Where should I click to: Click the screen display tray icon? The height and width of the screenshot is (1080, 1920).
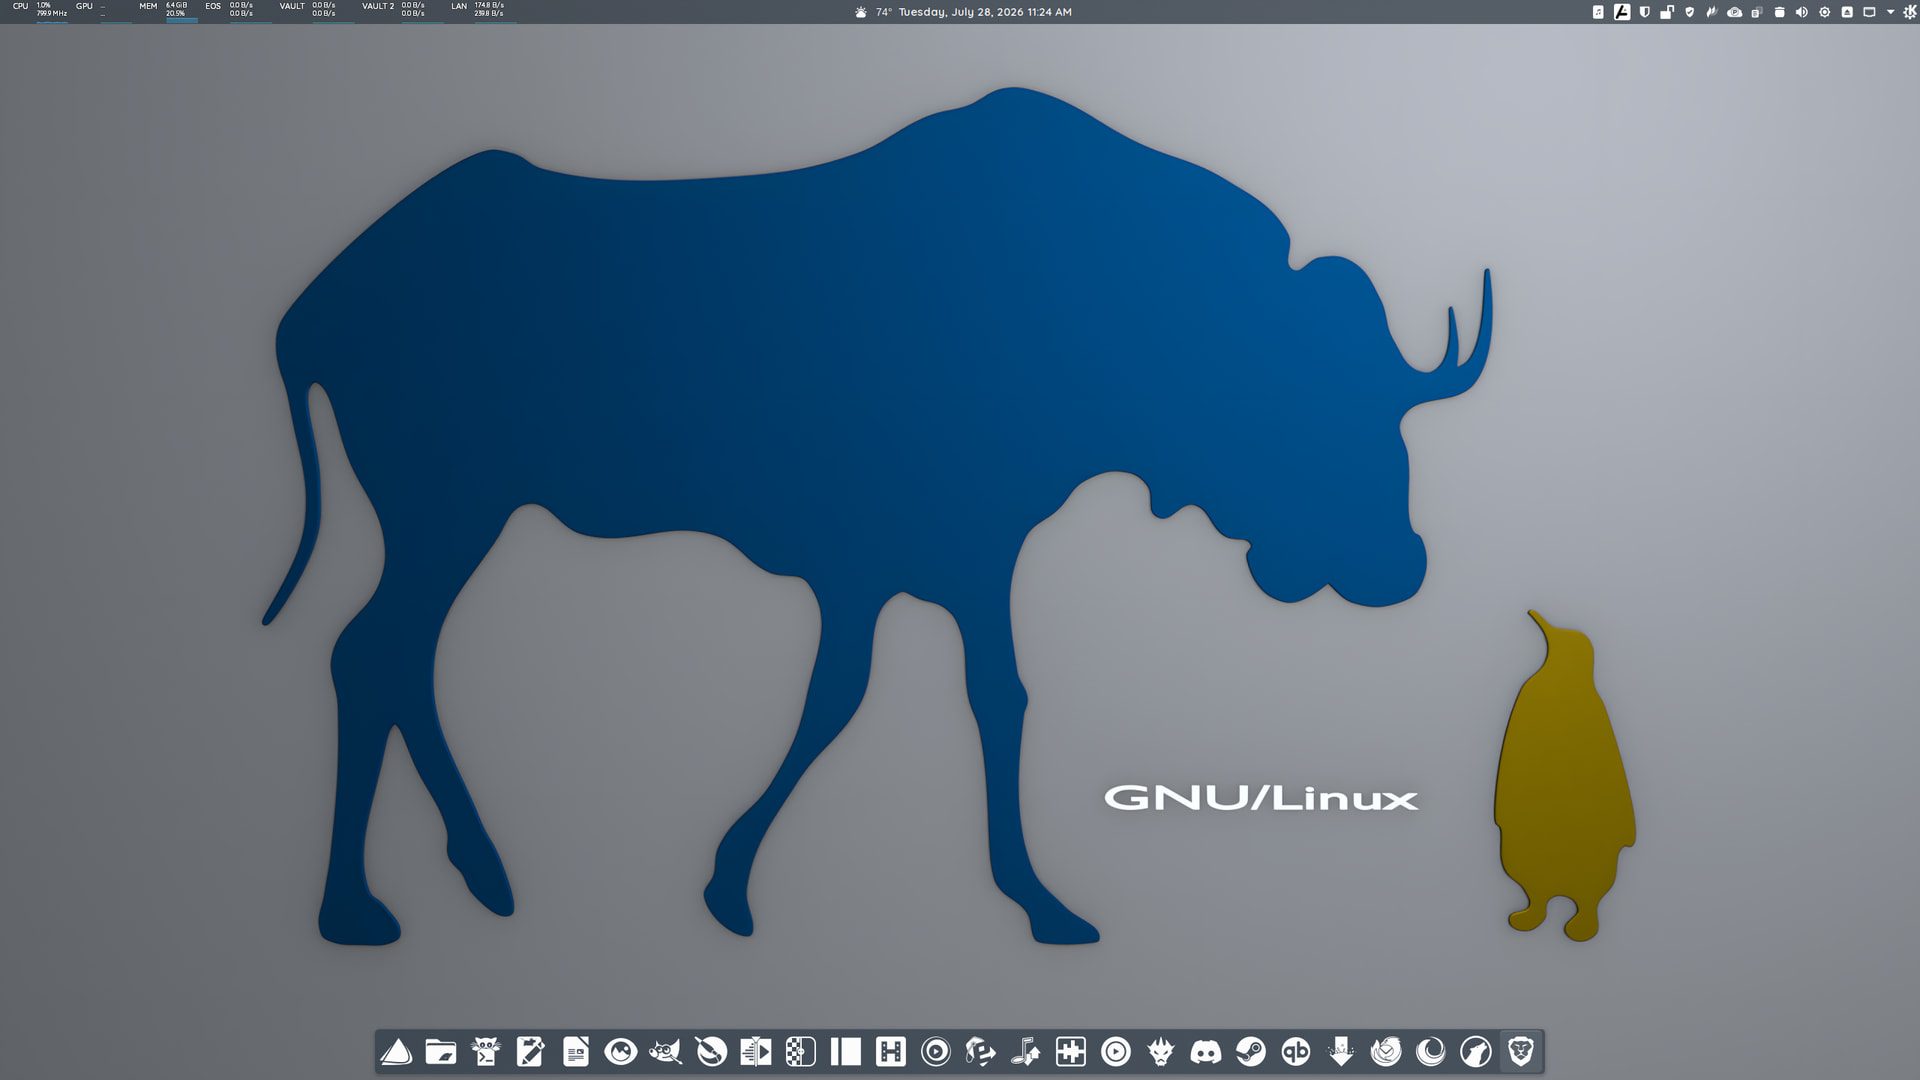tap(1869, 12)
